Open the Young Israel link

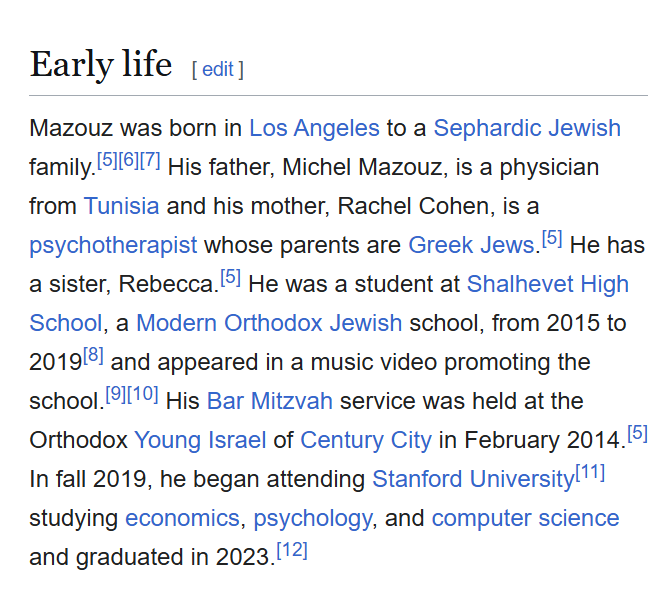[x=200, y=440]
